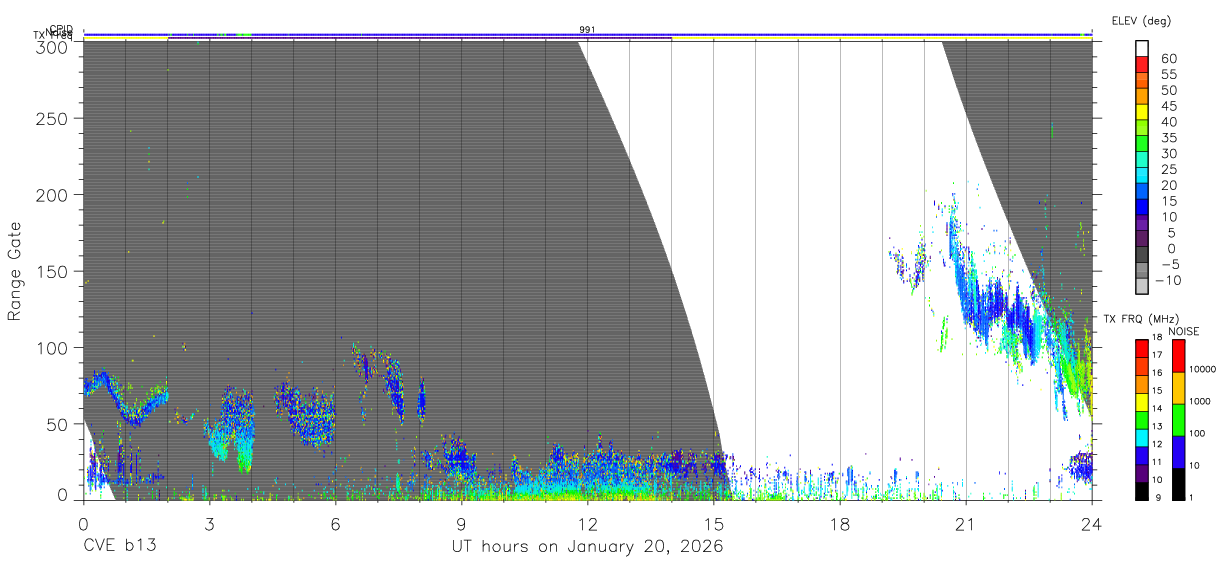Click the '9' tick on the UT hours axis
The image size is (1228, 567).
point(461,523)
